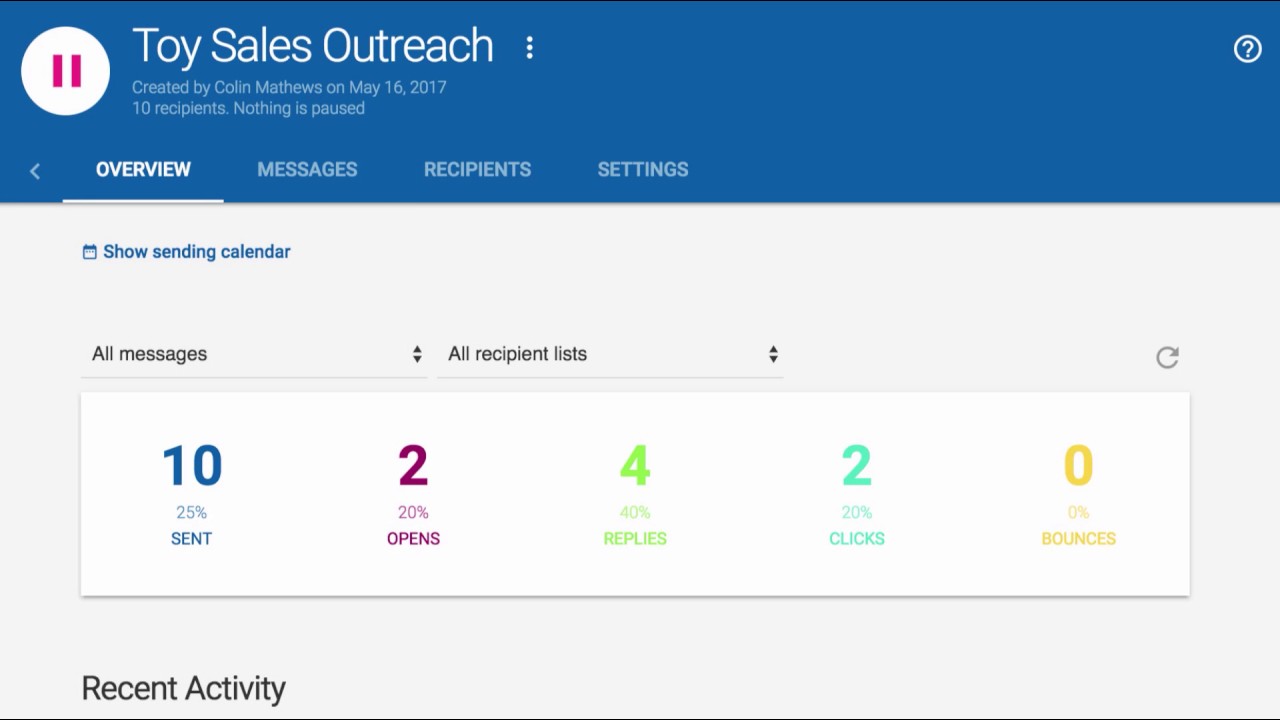1280x720 pixels.
Task: Switch to the Overview tab
Action: [143, 170]
